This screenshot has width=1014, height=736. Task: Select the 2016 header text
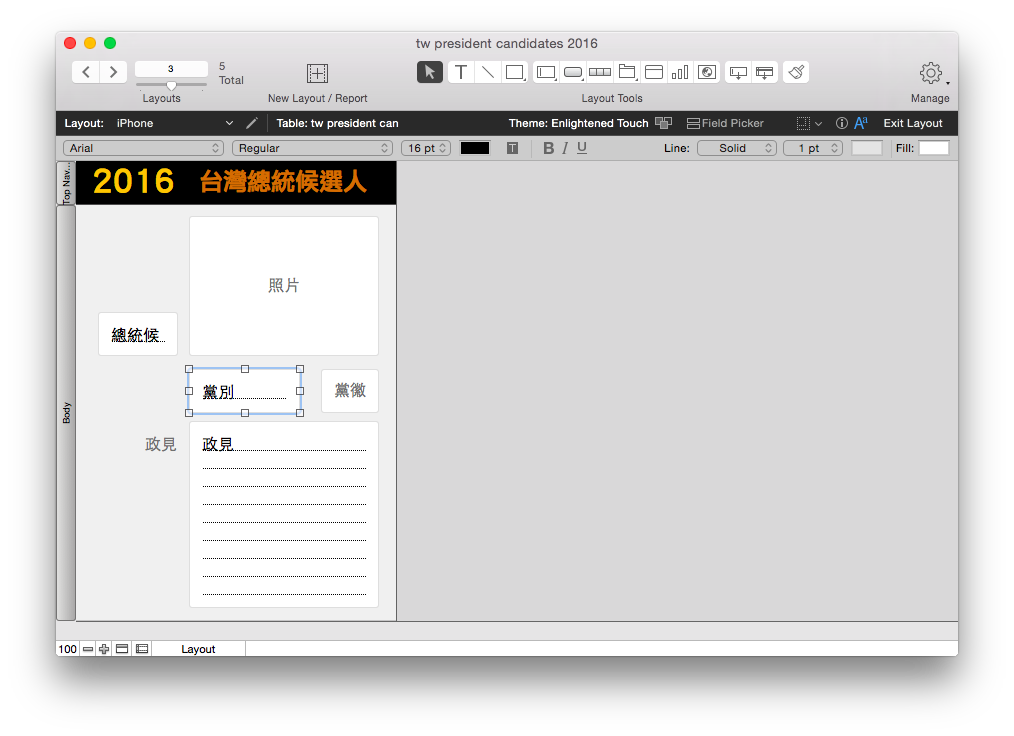point(133,181)
